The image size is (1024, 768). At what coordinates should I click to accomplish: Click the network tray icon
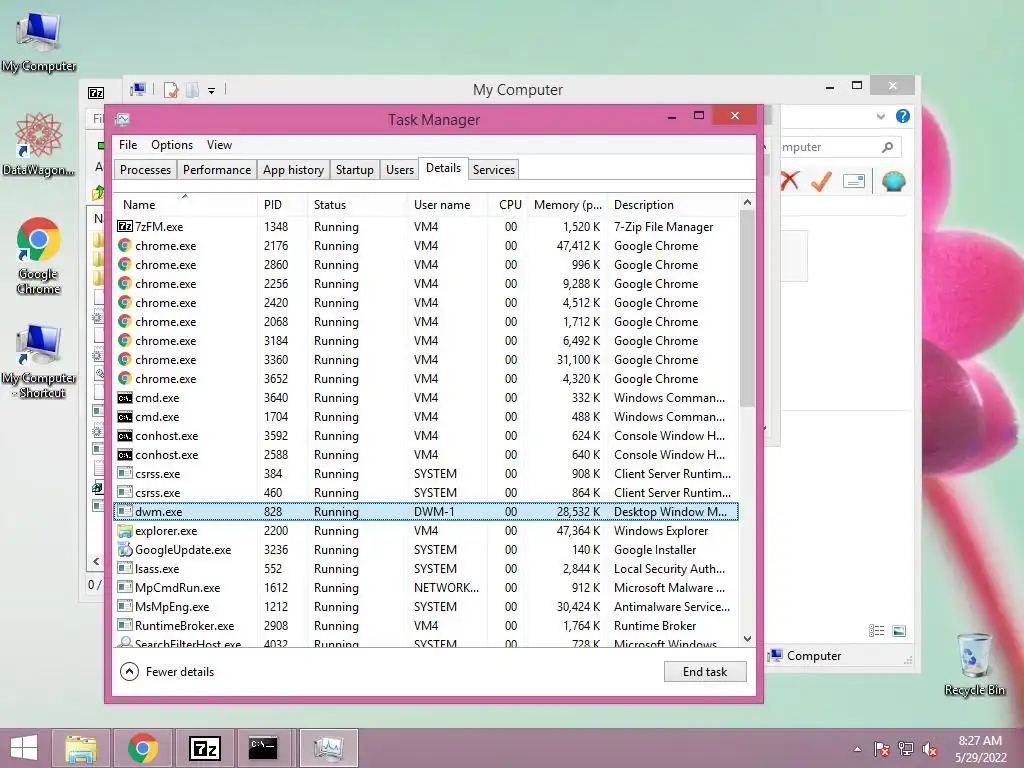[x=906, y=749]
